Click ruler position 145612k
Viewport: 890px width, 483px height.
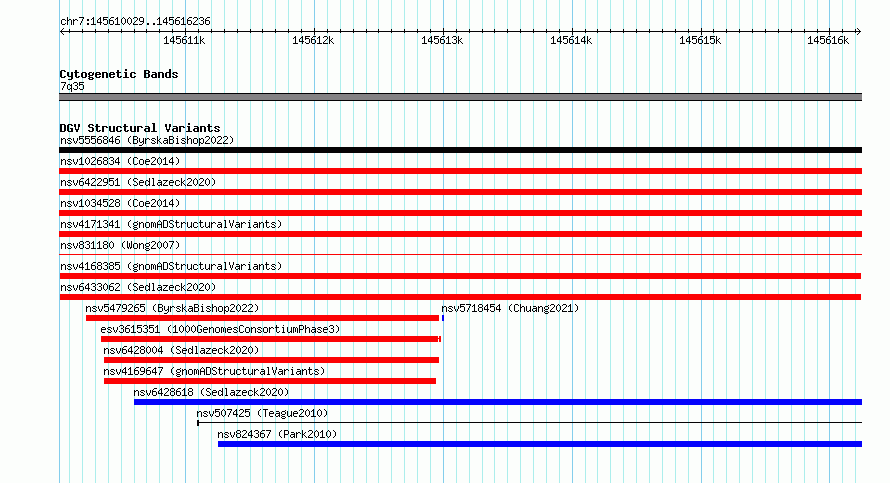point(313,40)
